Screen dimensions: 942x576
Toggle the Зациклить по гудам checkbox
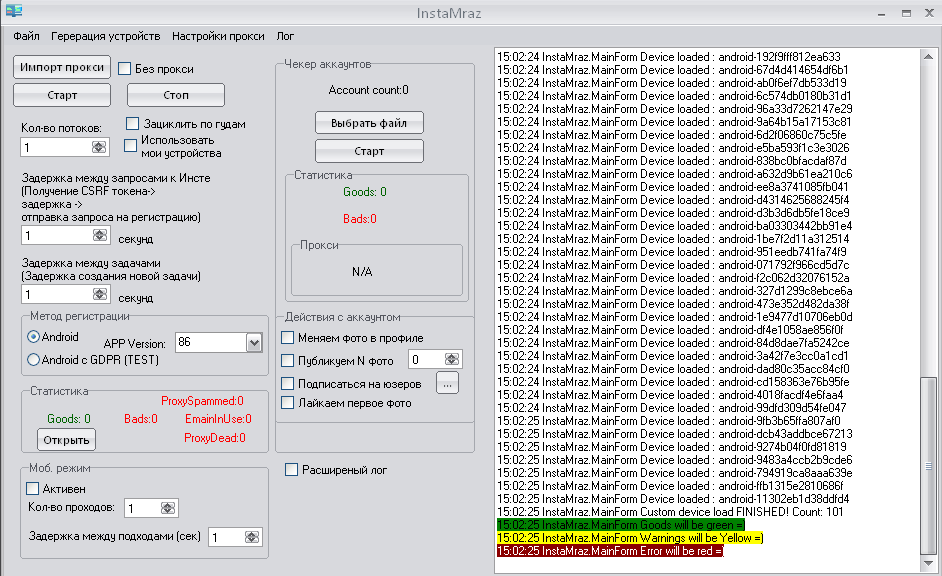(x=135, y=124)
